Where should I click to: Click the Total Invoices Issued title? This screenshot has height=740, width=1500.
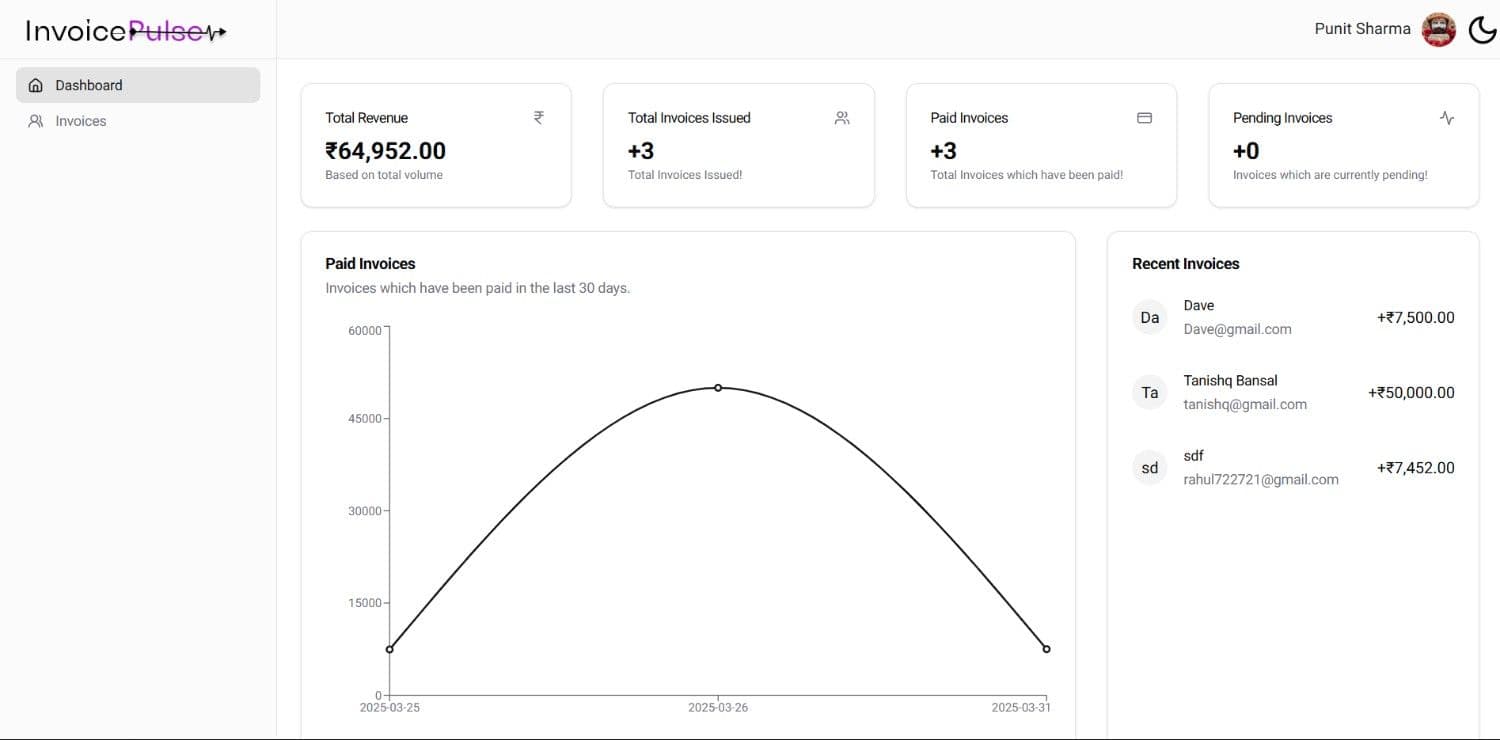click(x=689, y=118)
